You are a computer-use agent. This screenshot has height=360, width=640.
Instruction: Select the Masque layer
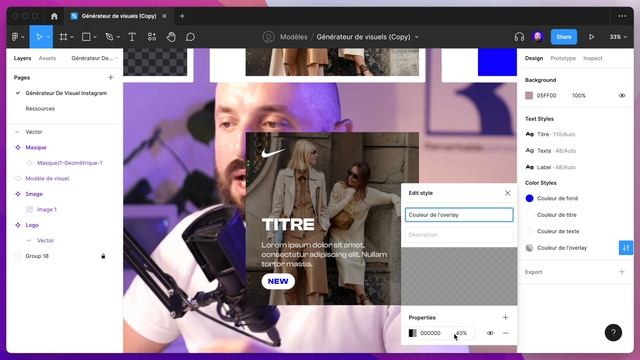36,147
